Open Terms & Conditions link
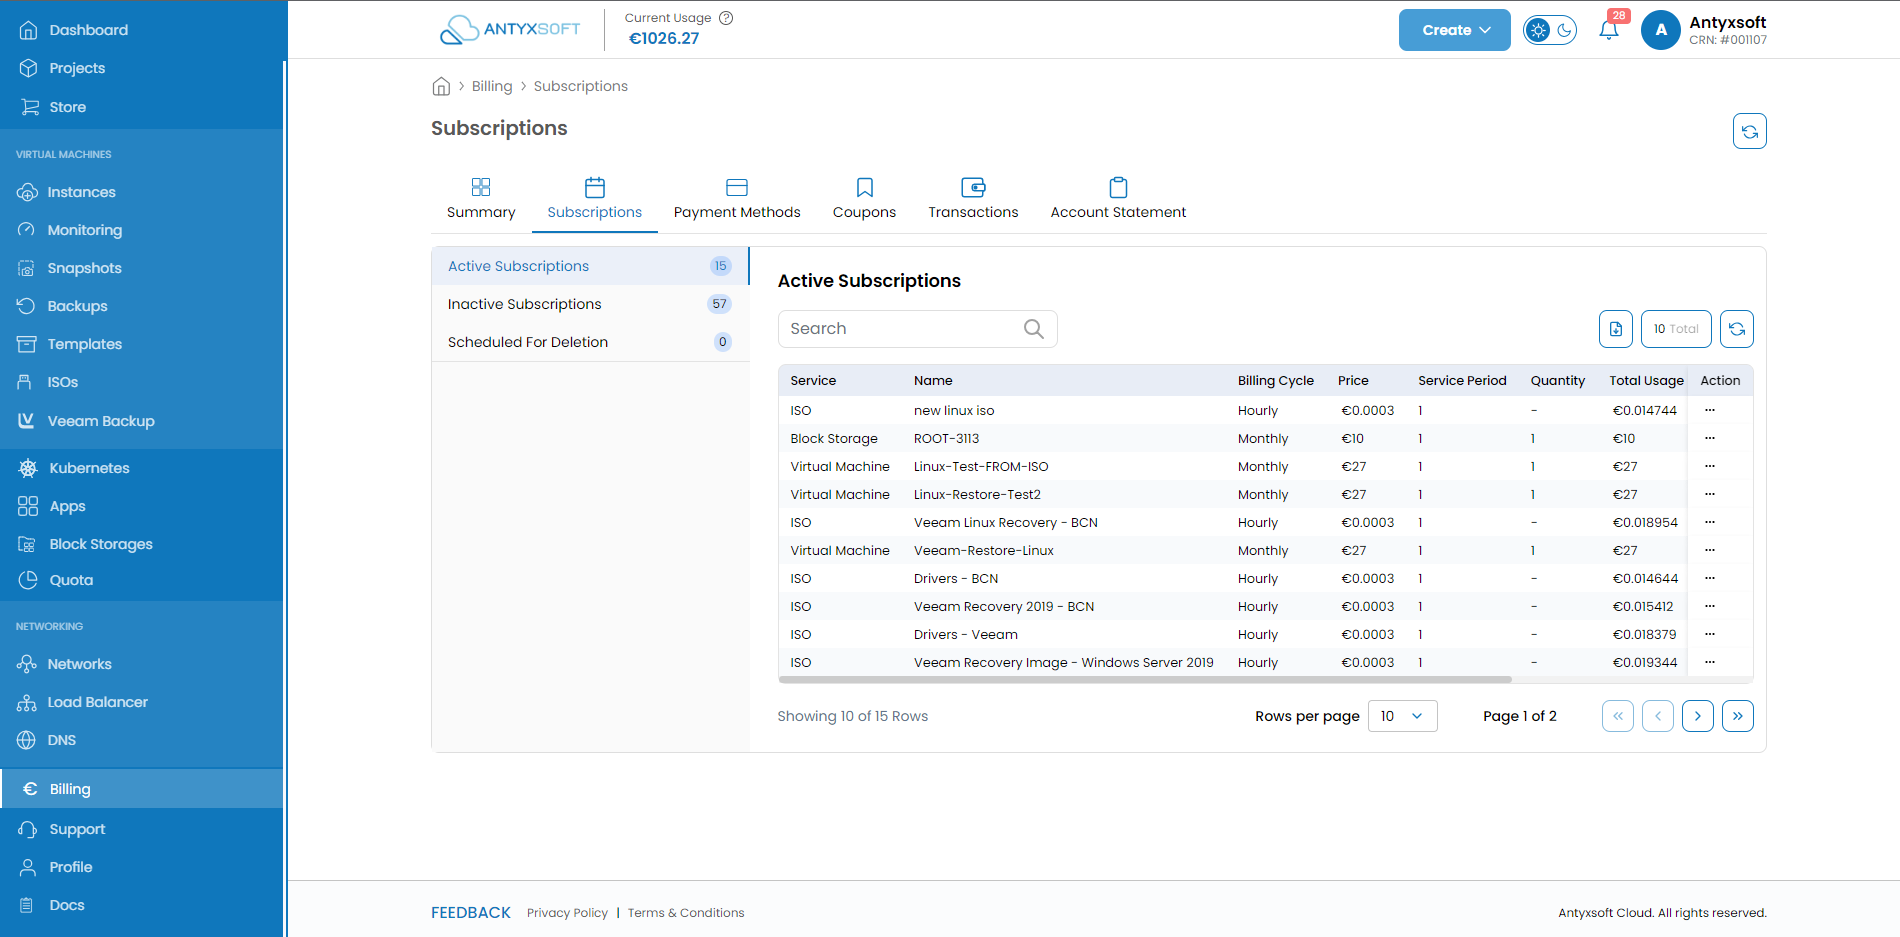Viewport: 1900px width, 937px height. [x=686, y=913]
